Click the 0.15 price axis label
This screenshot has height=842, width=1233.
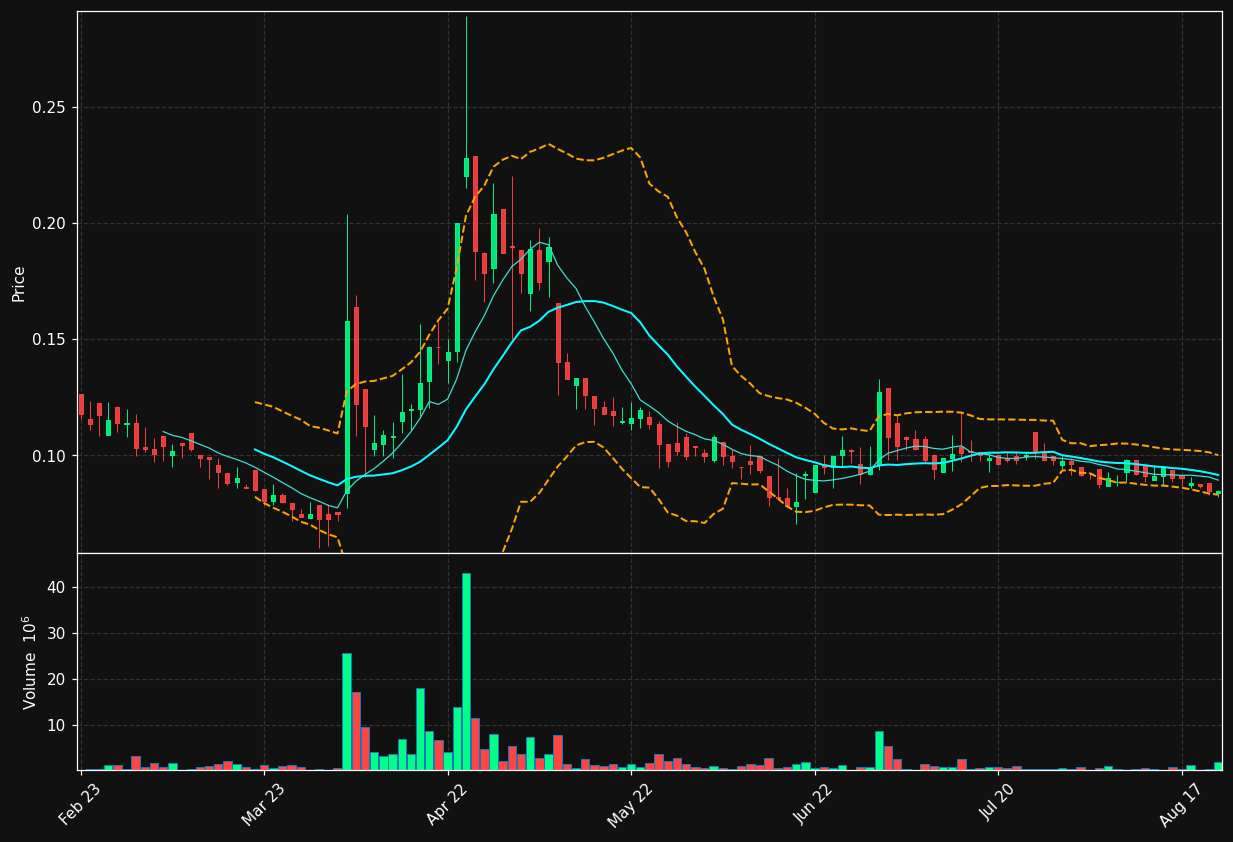49,339
